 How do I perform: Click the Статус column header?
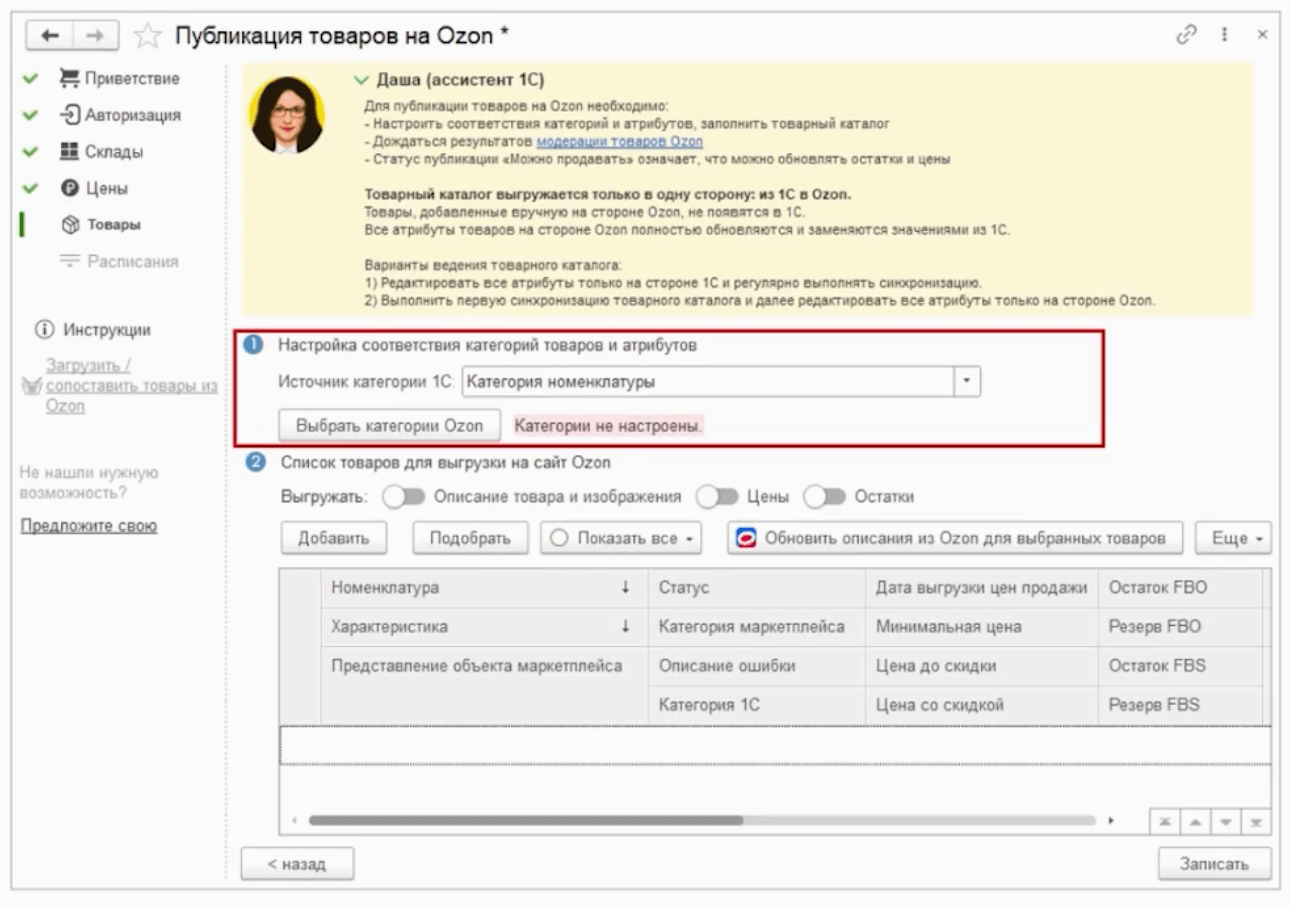pyautogui.click(x=756, y=588)
